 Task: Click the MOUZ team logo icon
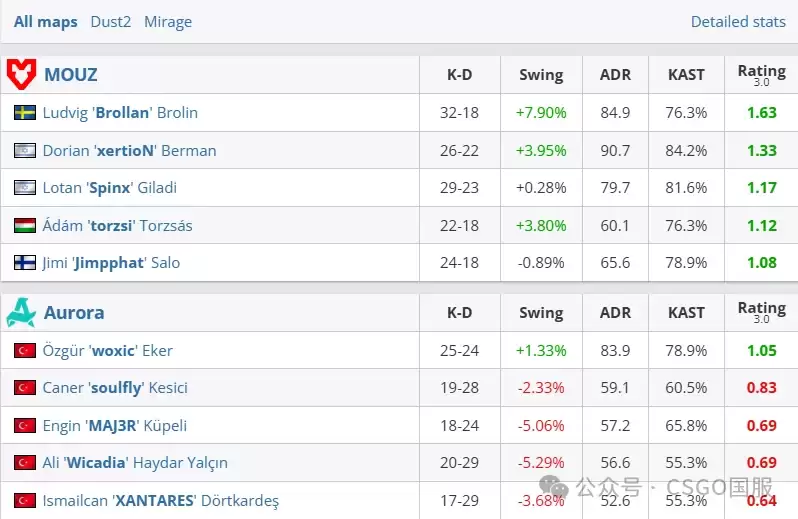pyautogui.click(x=21, y=74)
